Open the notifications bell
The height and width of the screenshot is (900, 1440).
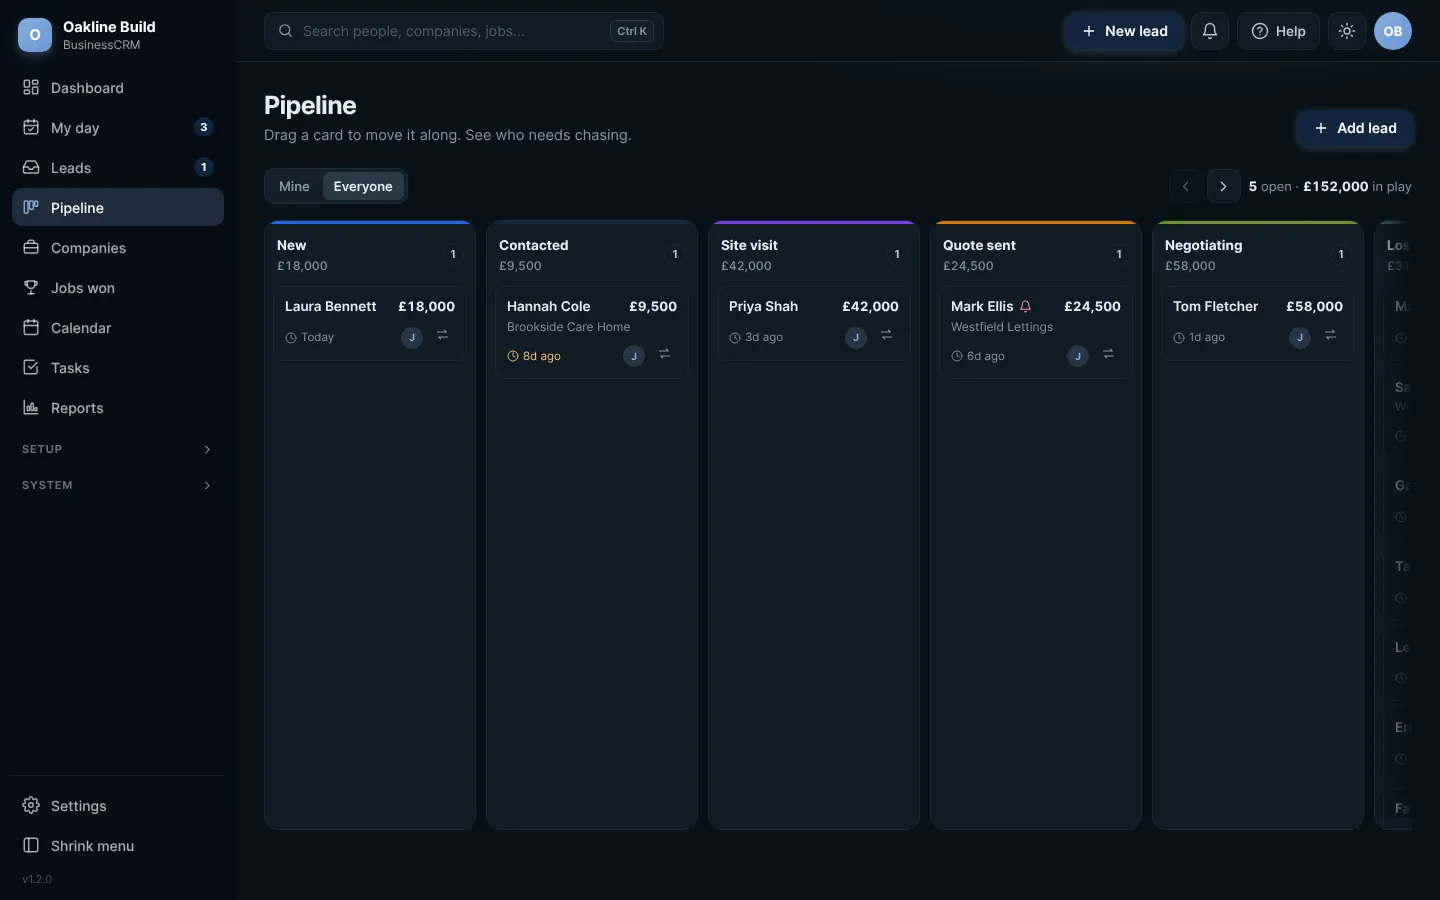[1209, 31]
